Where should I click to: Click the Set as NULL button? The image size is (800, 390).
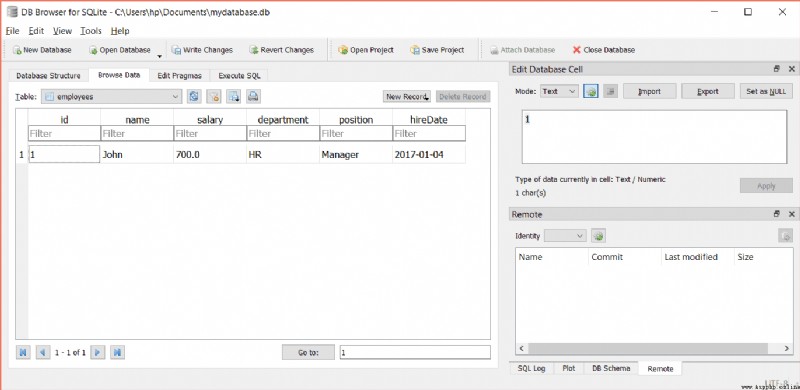(x=766, y=91)
